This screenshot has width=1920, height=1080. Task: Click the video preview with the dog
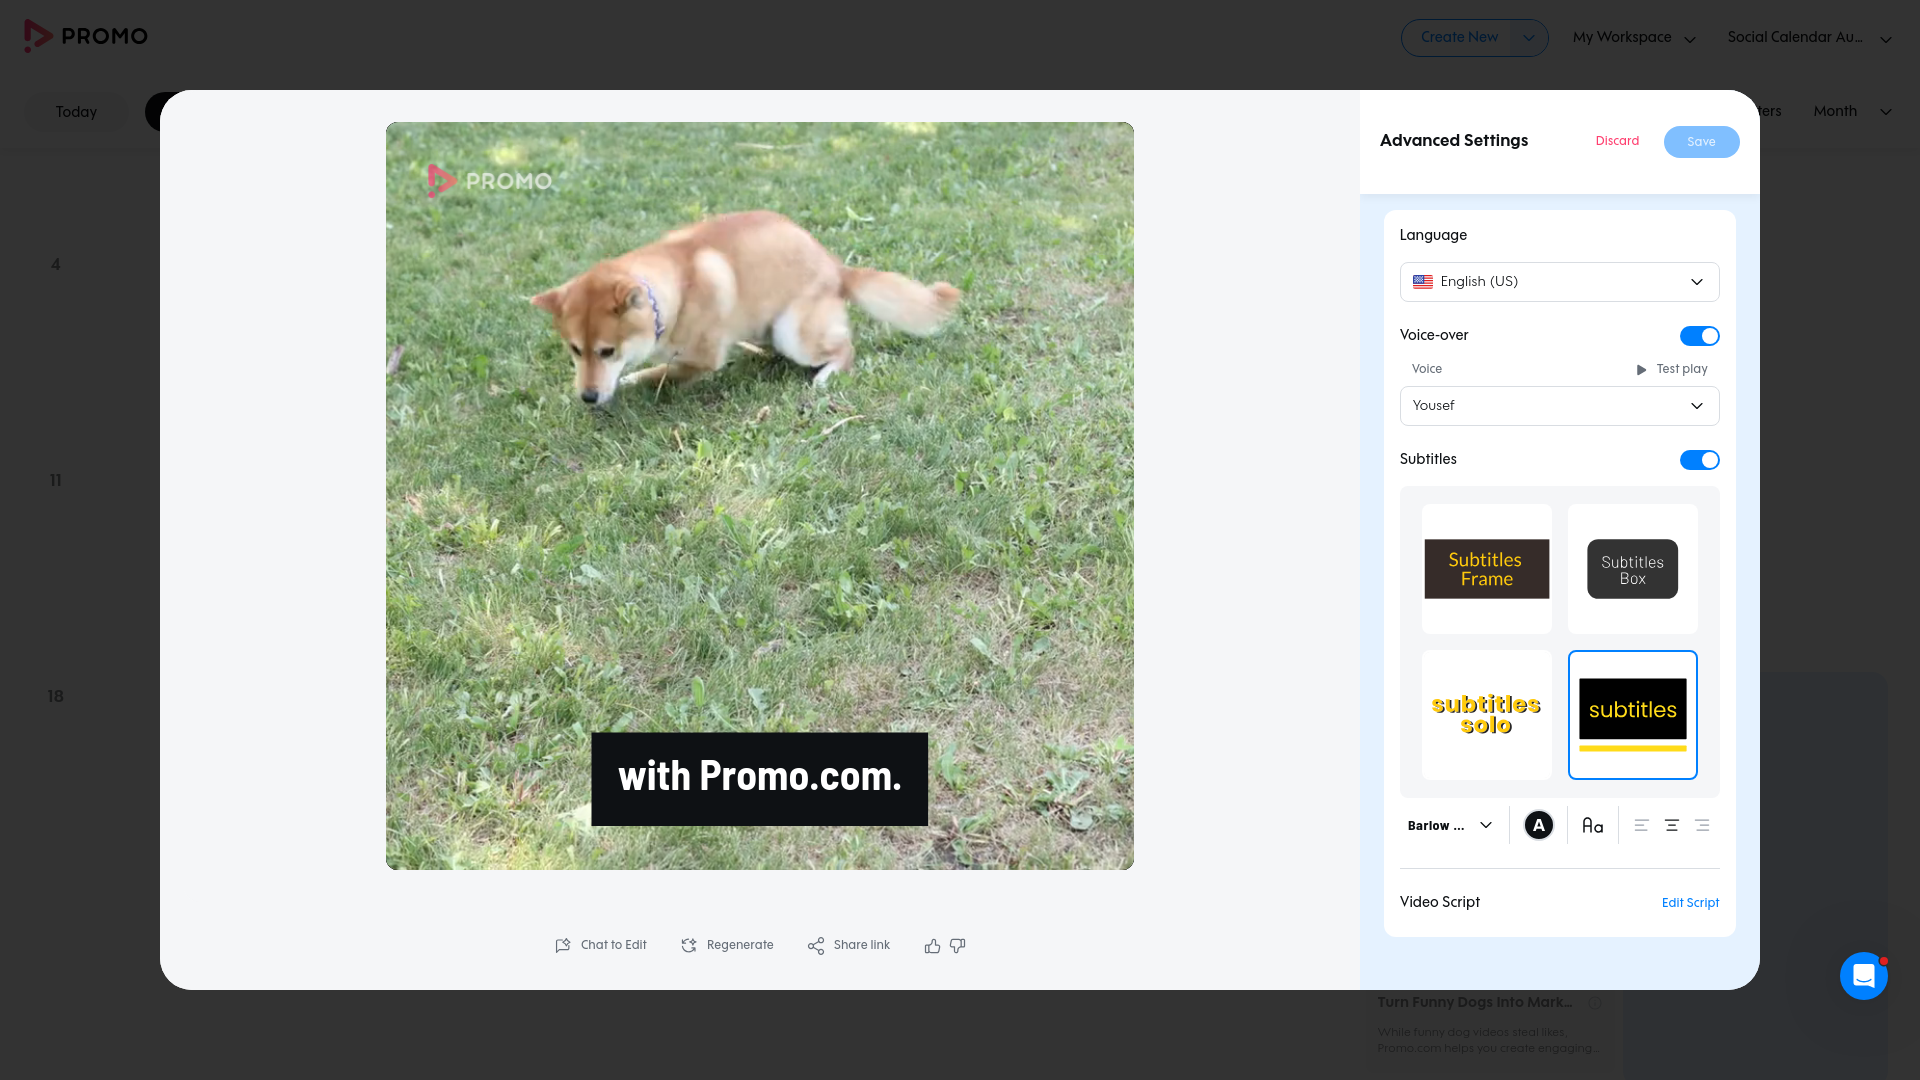coord(759,496)
